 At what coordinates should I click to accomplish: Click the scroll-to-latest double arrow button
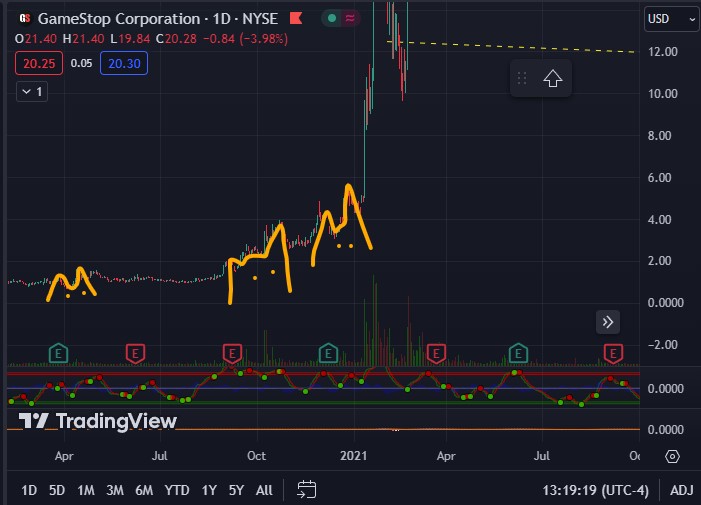(x=608, y=321)
